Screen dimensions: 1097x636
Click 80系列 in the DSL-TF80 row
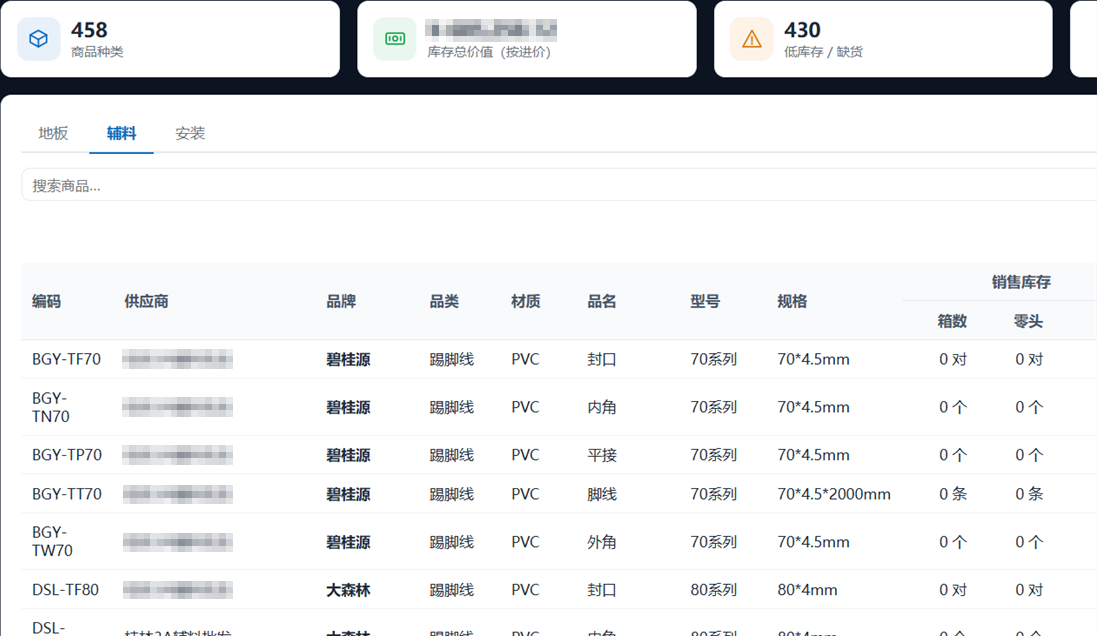point(714,590)
